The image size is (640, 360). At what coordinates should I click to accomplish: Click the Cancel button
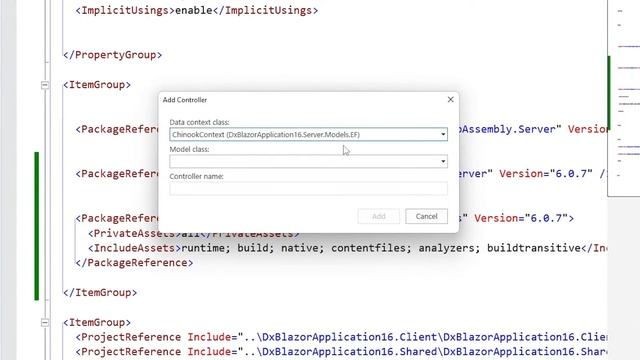[x=426, y=216]
